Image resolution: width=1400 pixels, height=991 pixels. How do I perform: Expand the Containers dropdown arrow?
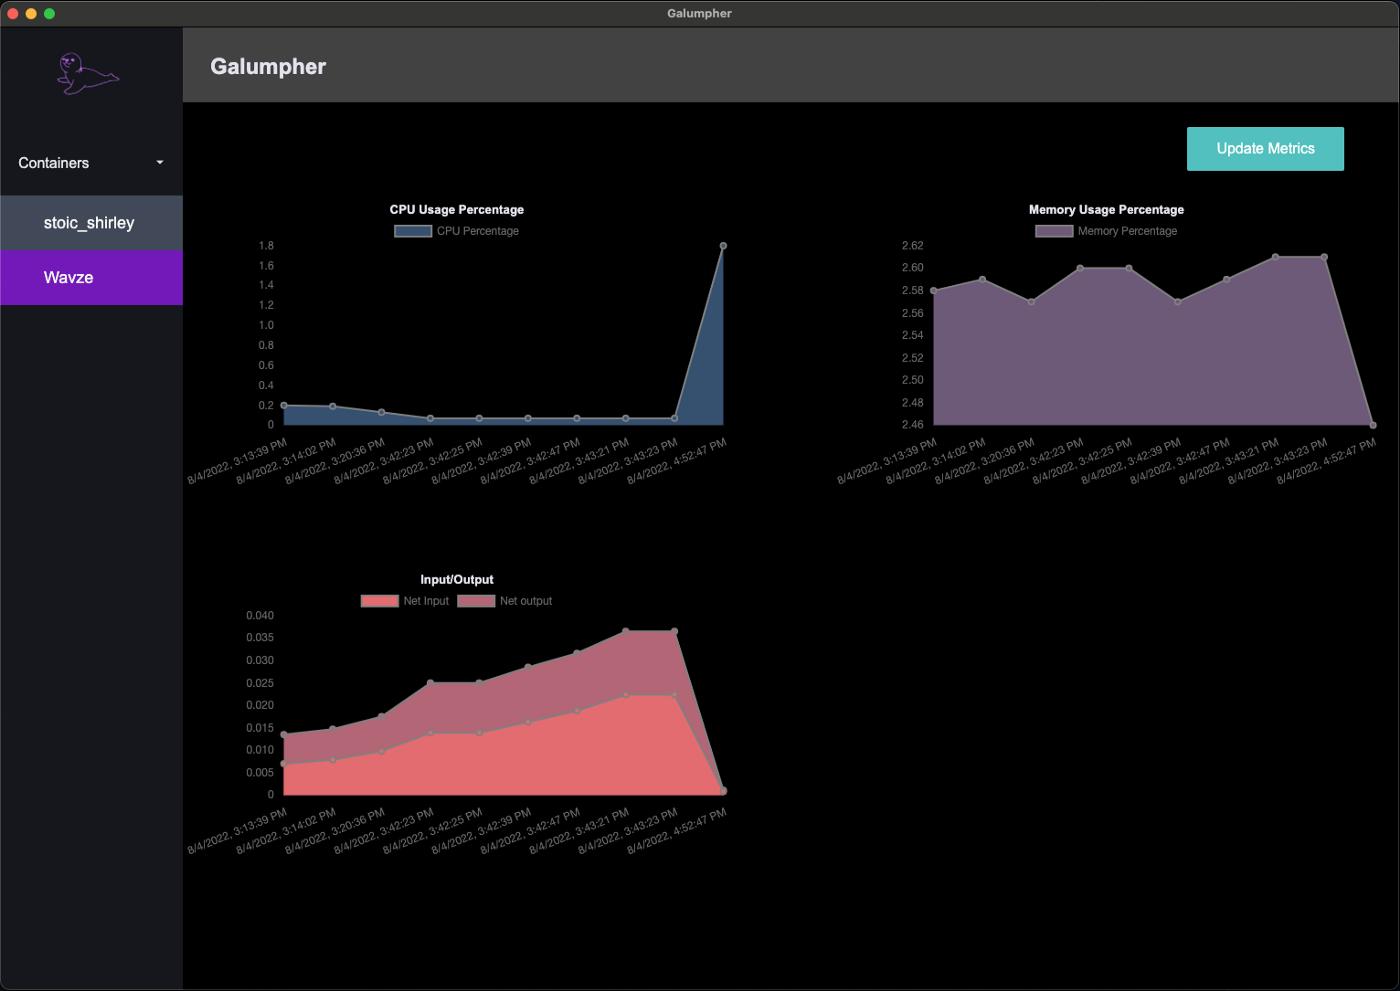click(160, 163)
